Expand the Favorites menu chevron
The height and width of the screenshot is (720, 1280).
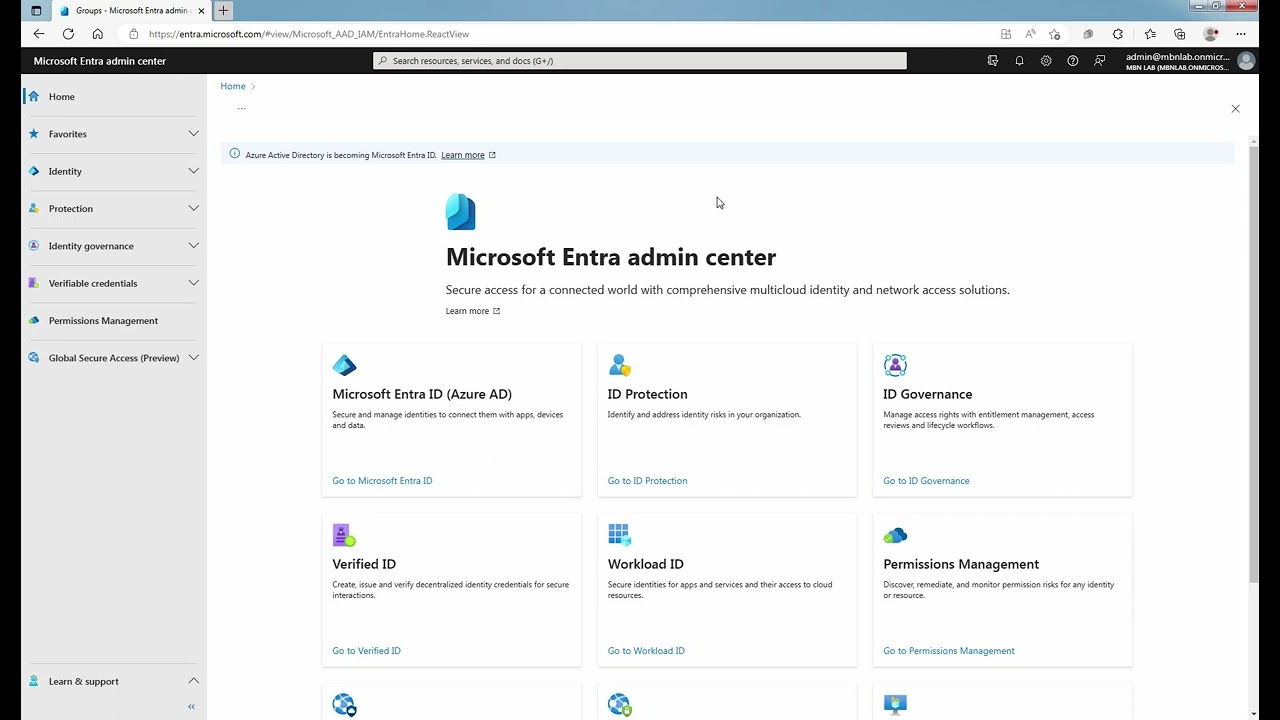[194, 133]
